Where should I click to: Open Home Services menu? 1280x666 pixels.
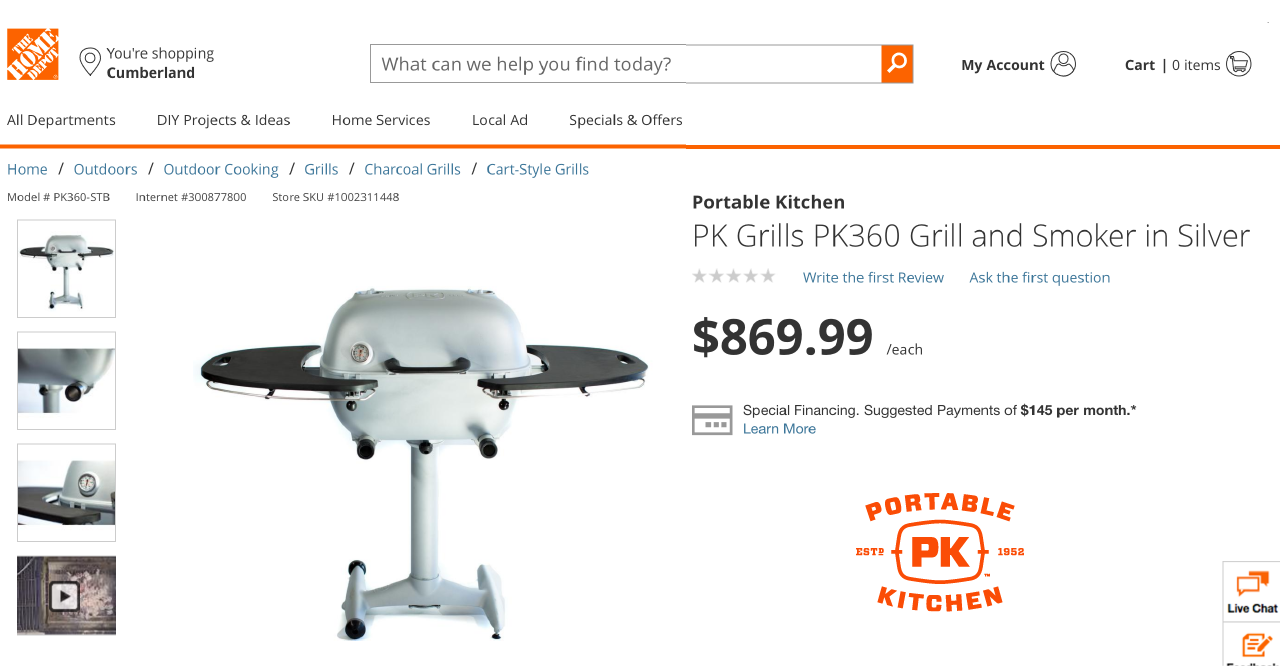point(381,120)
